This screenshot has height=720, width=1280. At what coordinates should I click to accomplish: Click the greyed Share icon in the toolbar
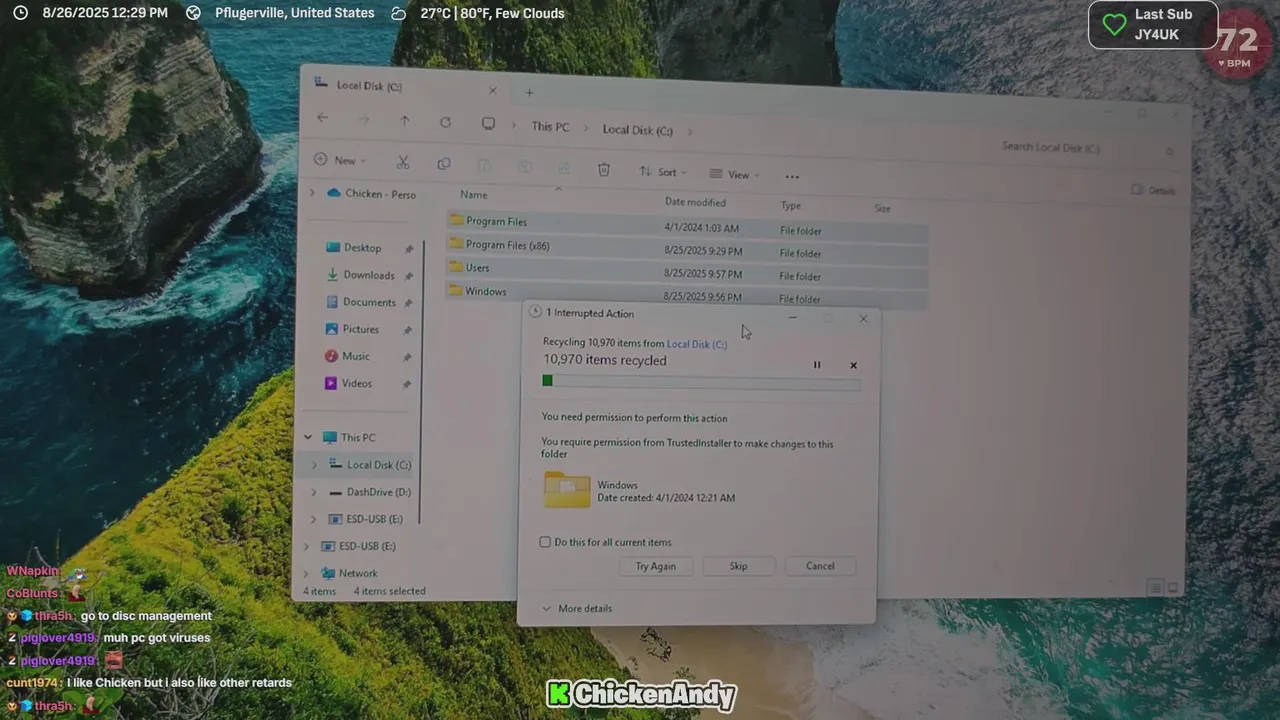(564, 168)
